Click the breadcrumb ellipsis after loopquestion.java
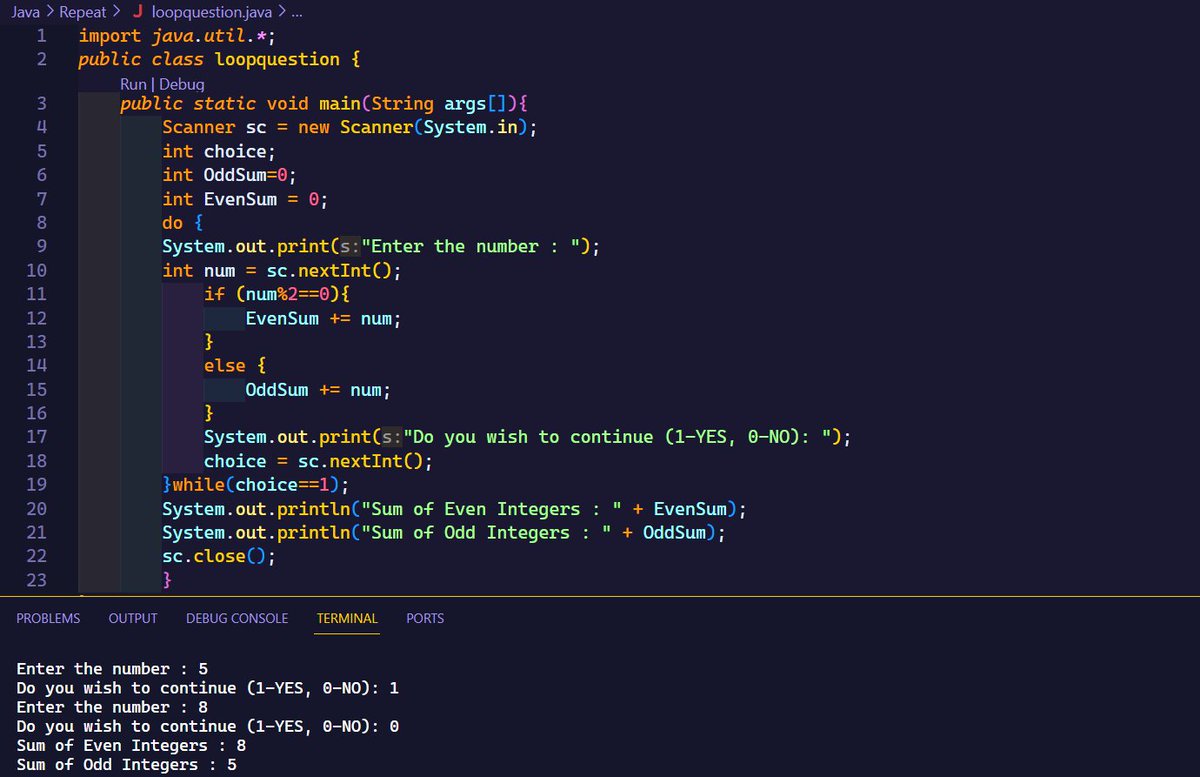Viewport: 1200px width, 777px height. tap(295, 12)
